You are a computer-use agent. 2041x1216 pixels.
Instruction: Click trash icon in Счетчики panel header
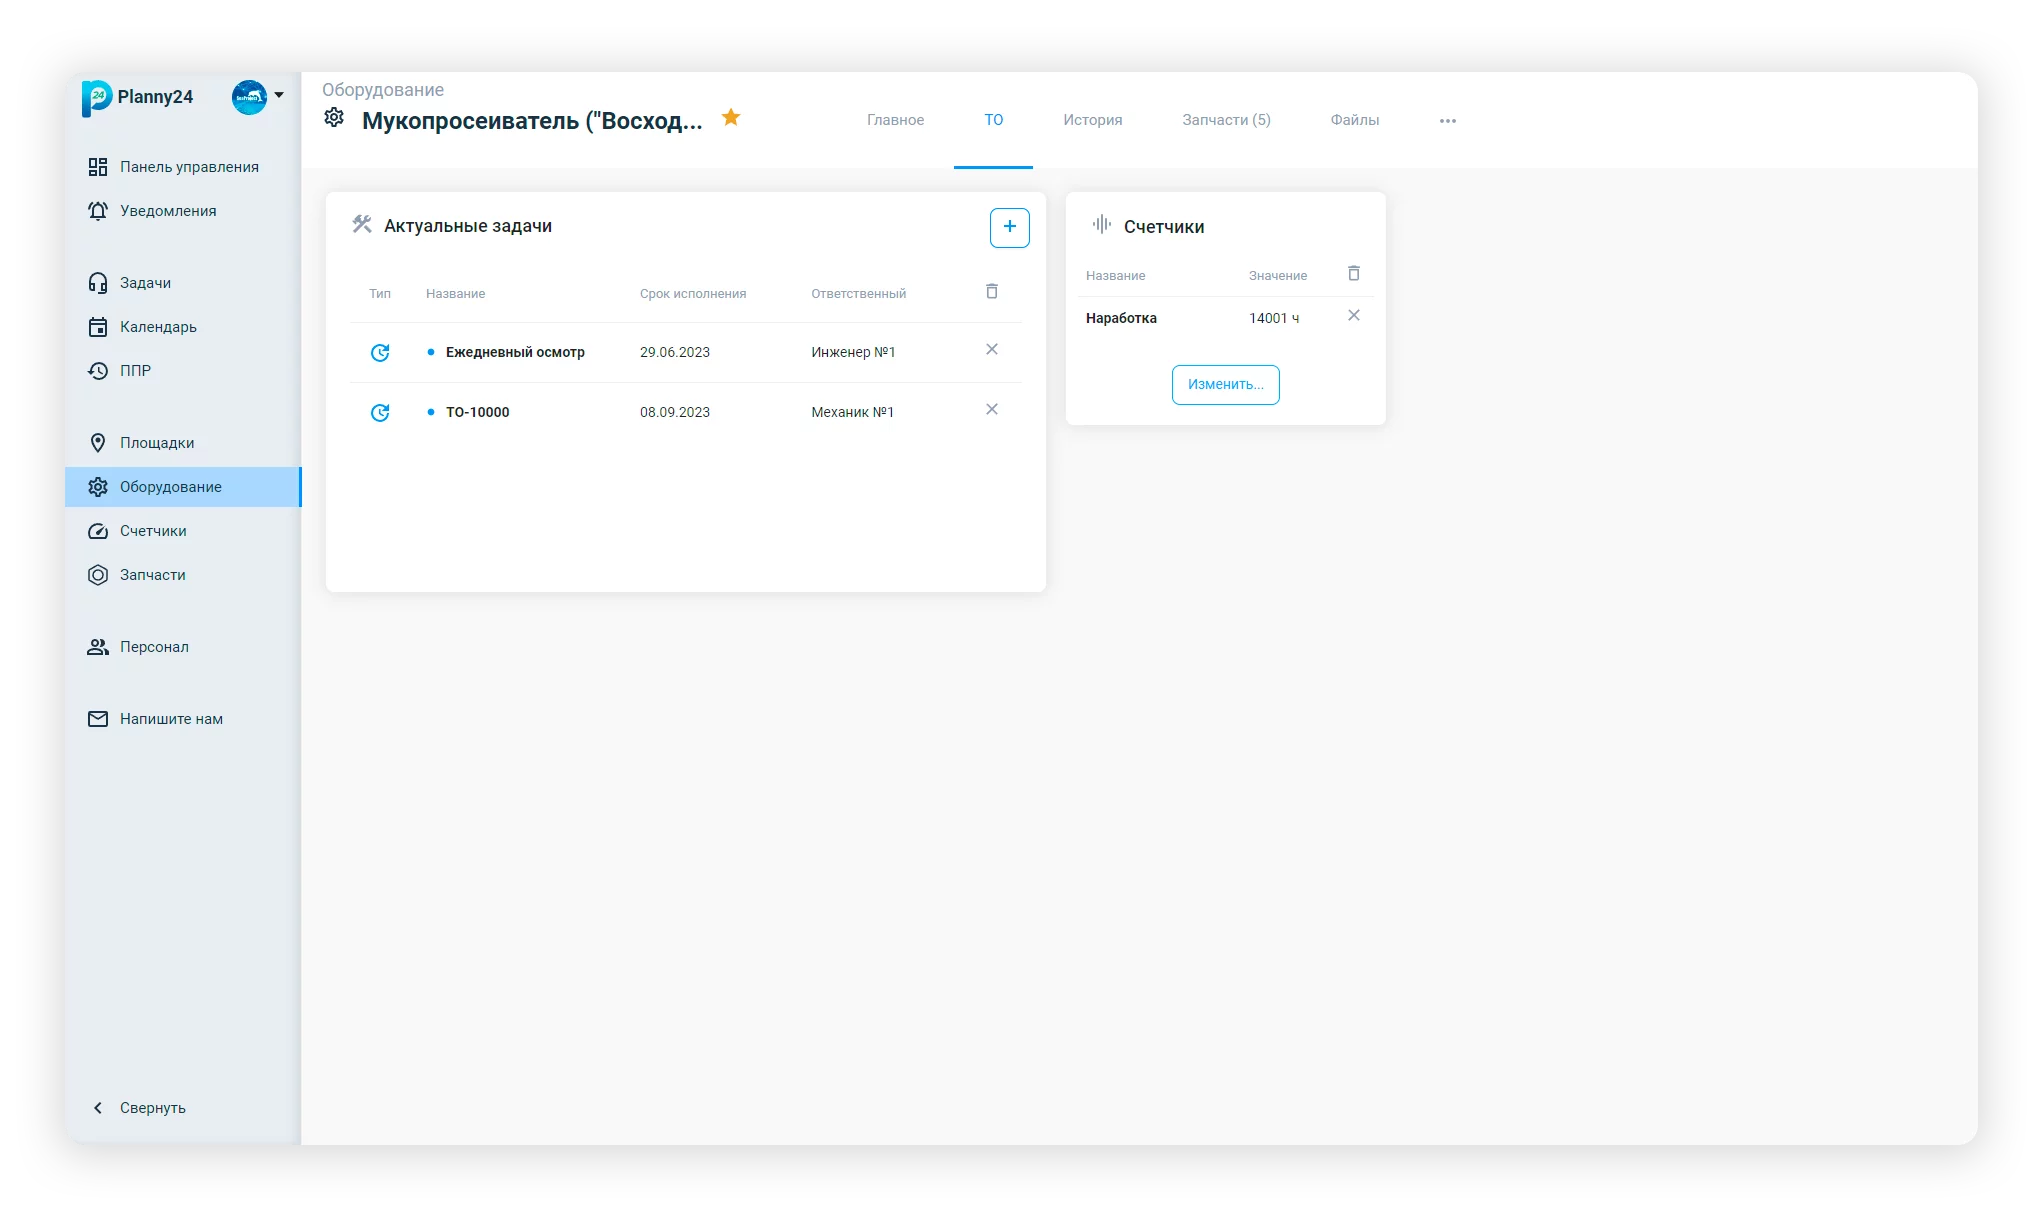click(x=1353, y=273)
